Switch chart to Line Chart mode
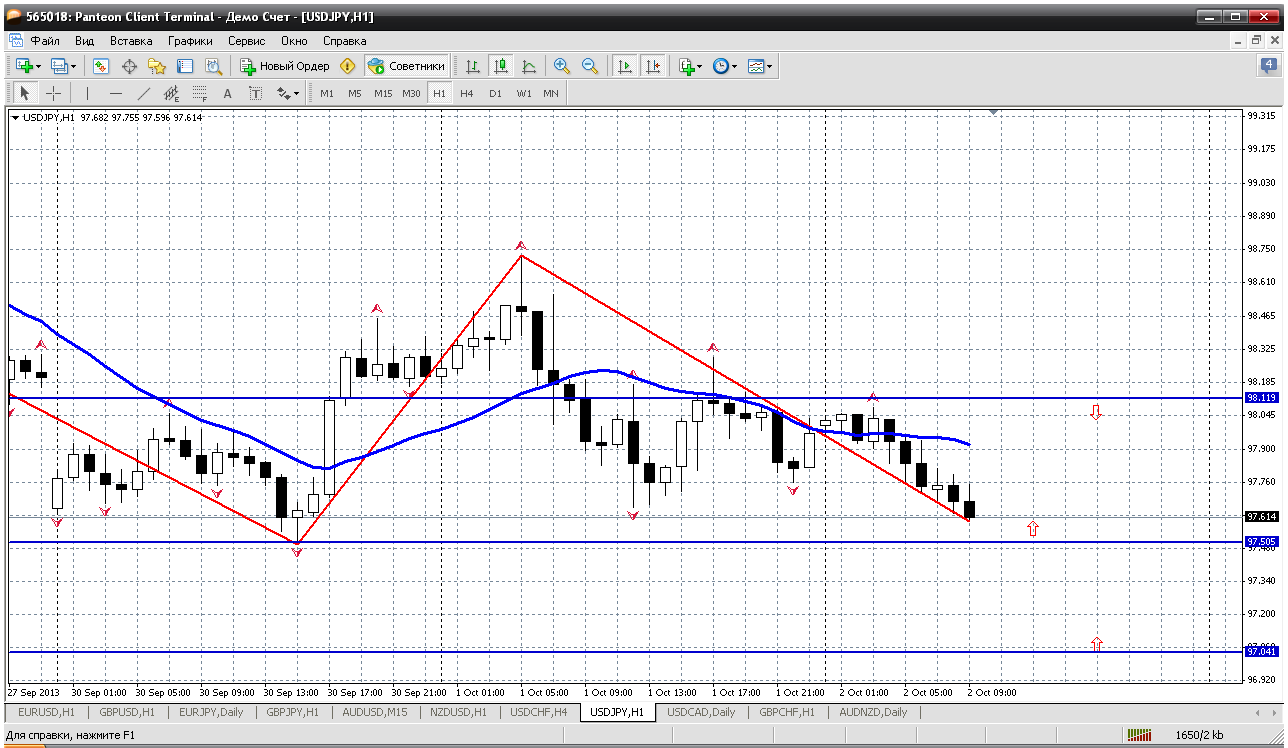The image size is (1288, 748). point(529,66)
